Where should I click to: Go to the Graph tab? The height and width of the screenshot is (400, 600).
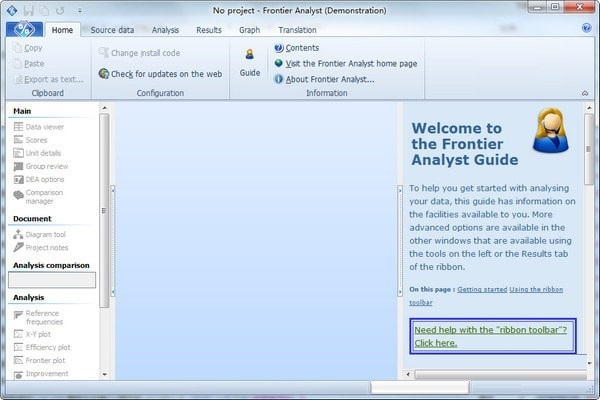pos(249,30)
